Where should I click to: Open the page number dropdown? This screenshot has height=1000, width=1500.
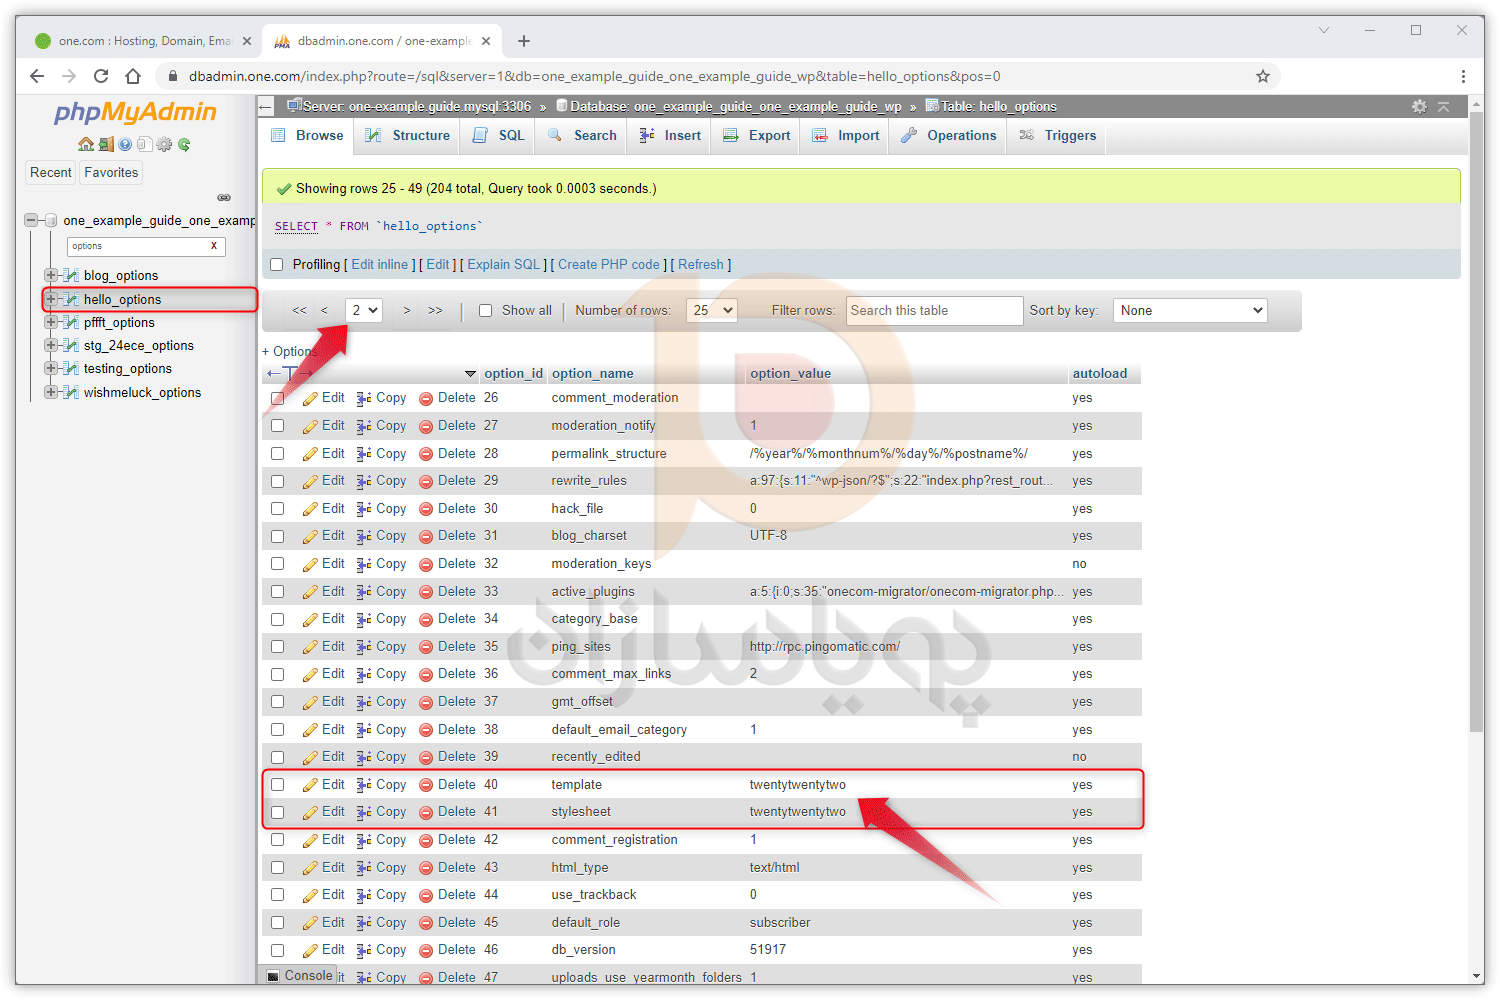[364, 311]
